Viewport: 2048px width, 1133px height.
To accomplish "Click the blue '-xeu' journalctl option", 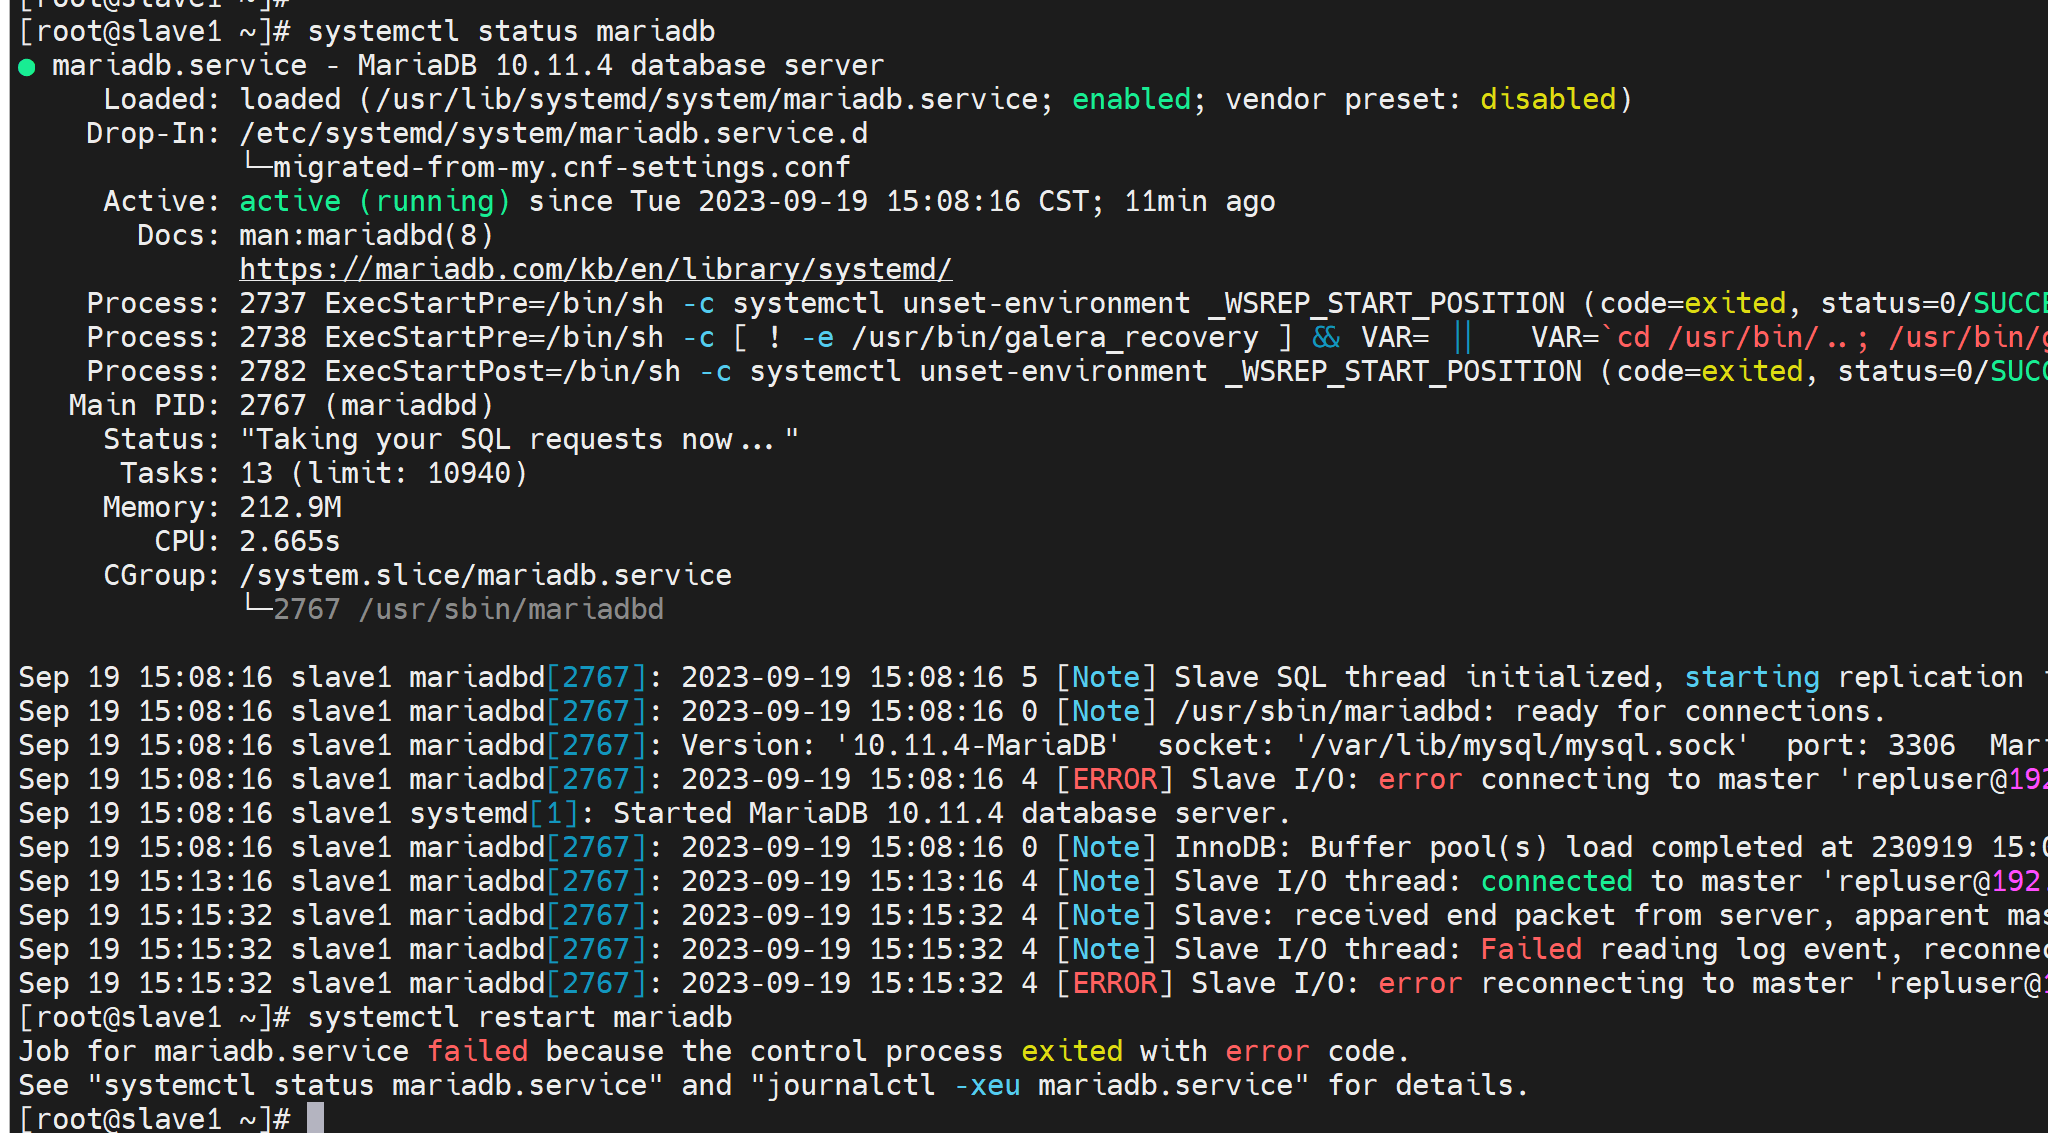I will click(x=986, y=1085).
